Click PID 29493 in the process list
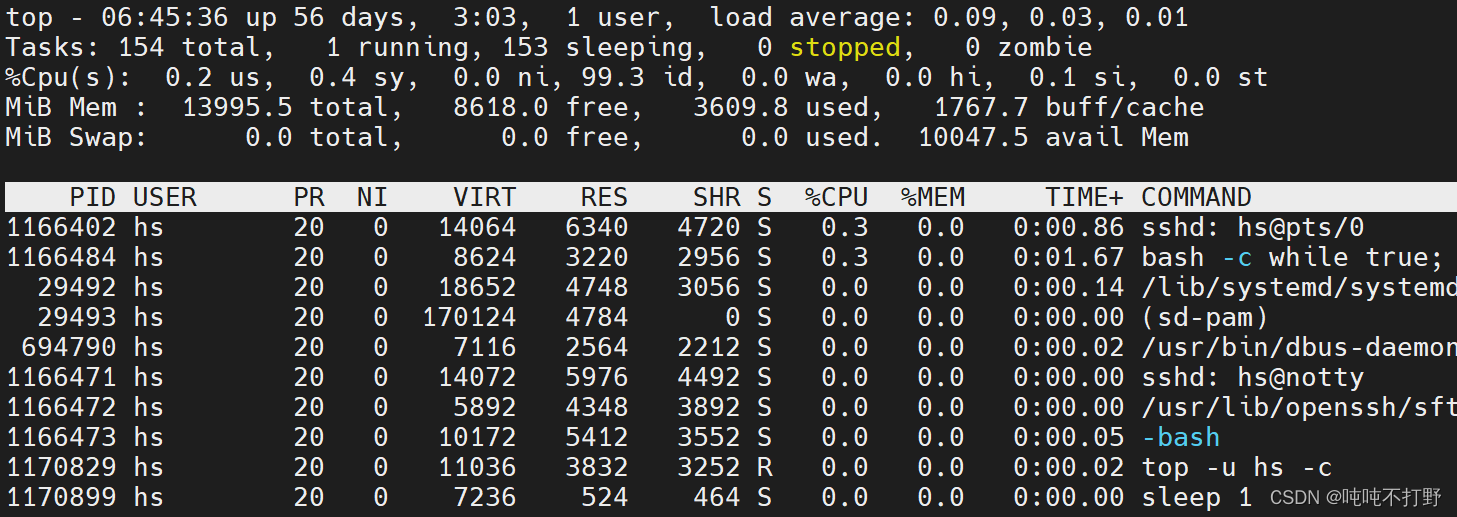This screenshot has width=1457, height=517. coord(77,317)
